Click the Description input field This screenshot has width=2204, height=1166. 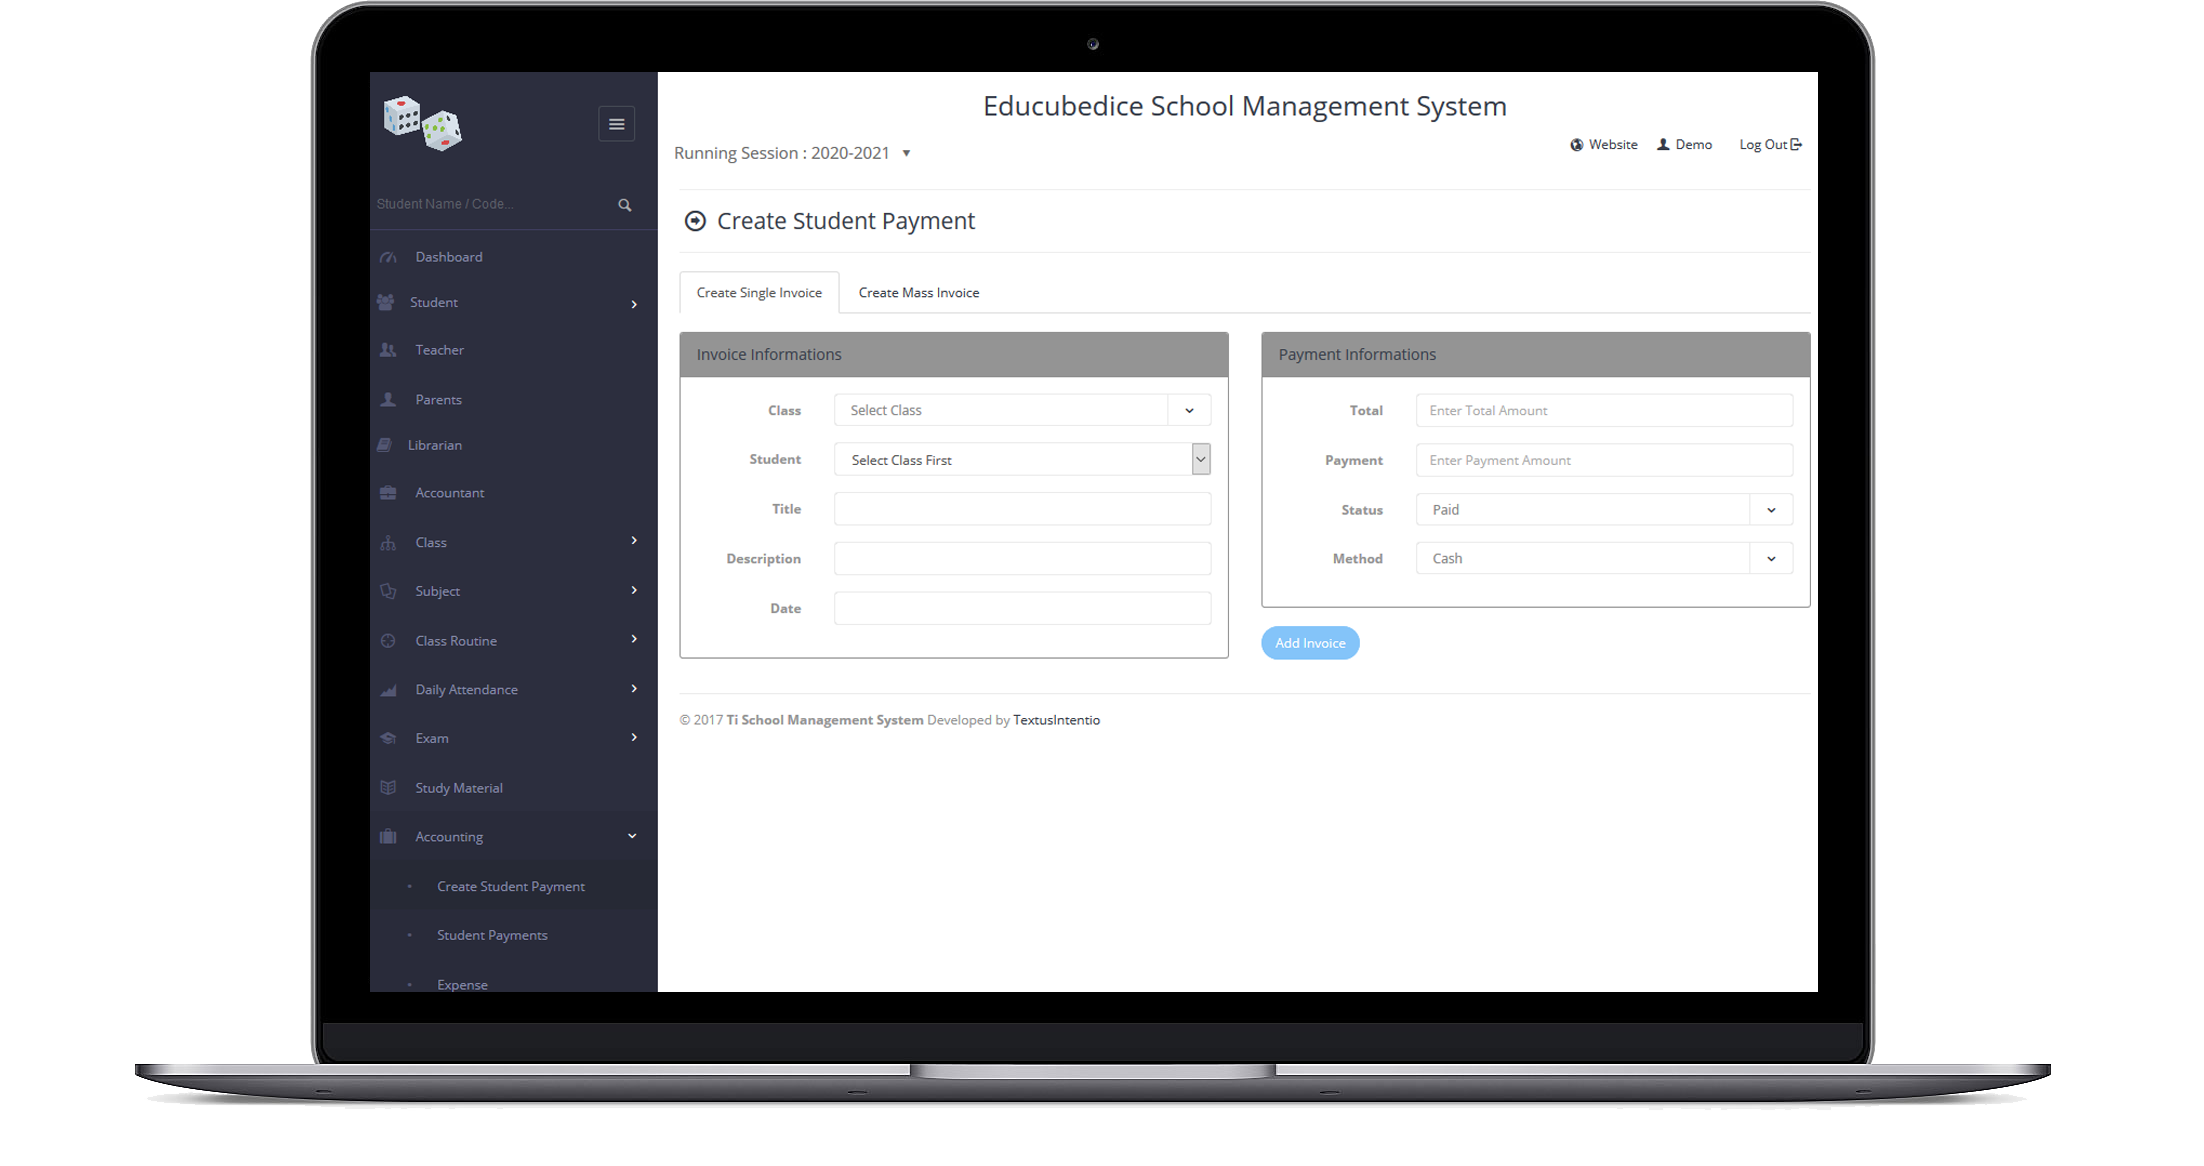click(x=1022, y=558)
